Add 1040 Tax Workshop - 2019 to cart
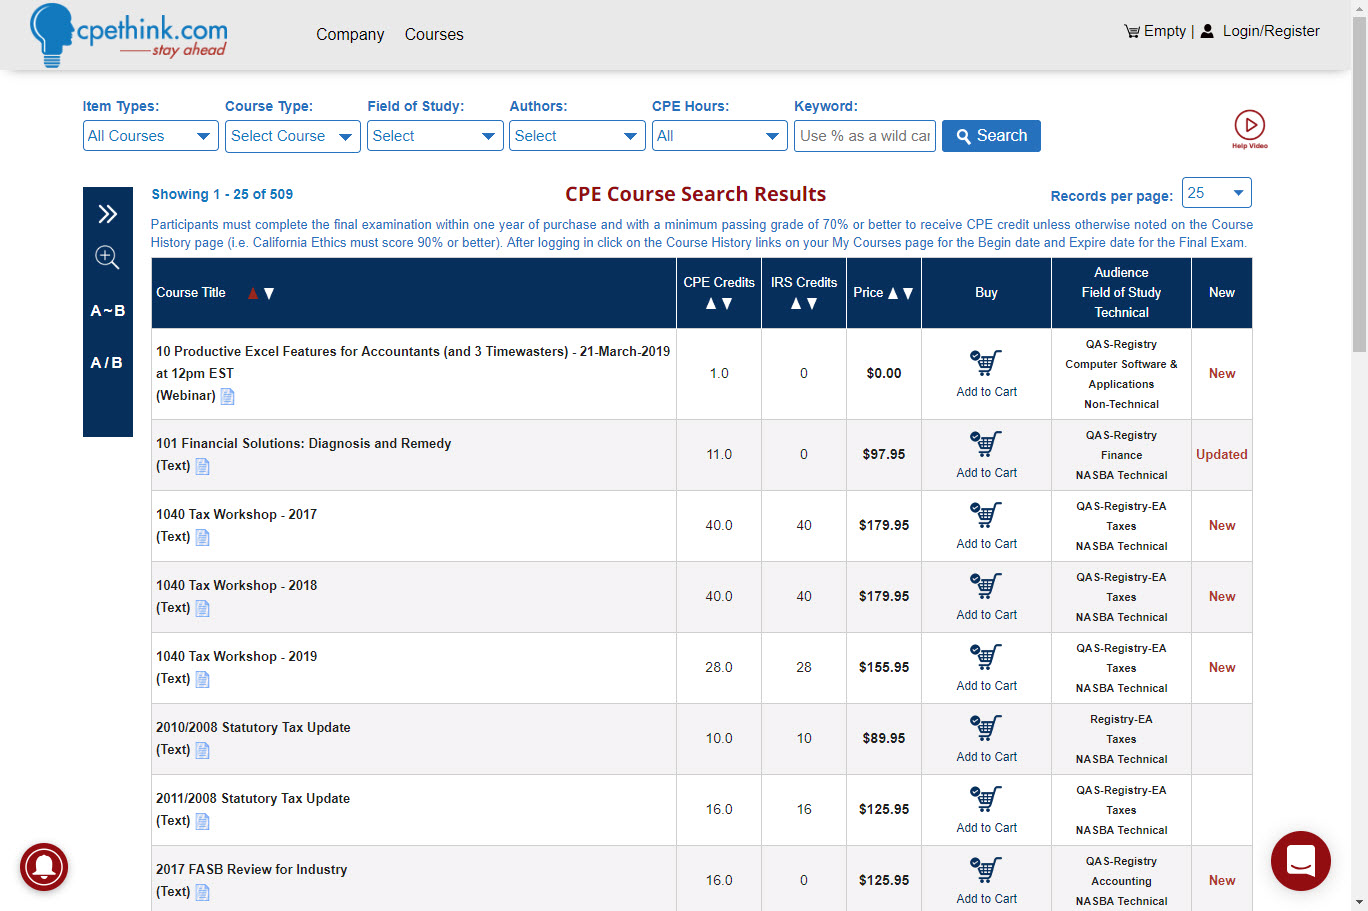 tap(986, 668)
